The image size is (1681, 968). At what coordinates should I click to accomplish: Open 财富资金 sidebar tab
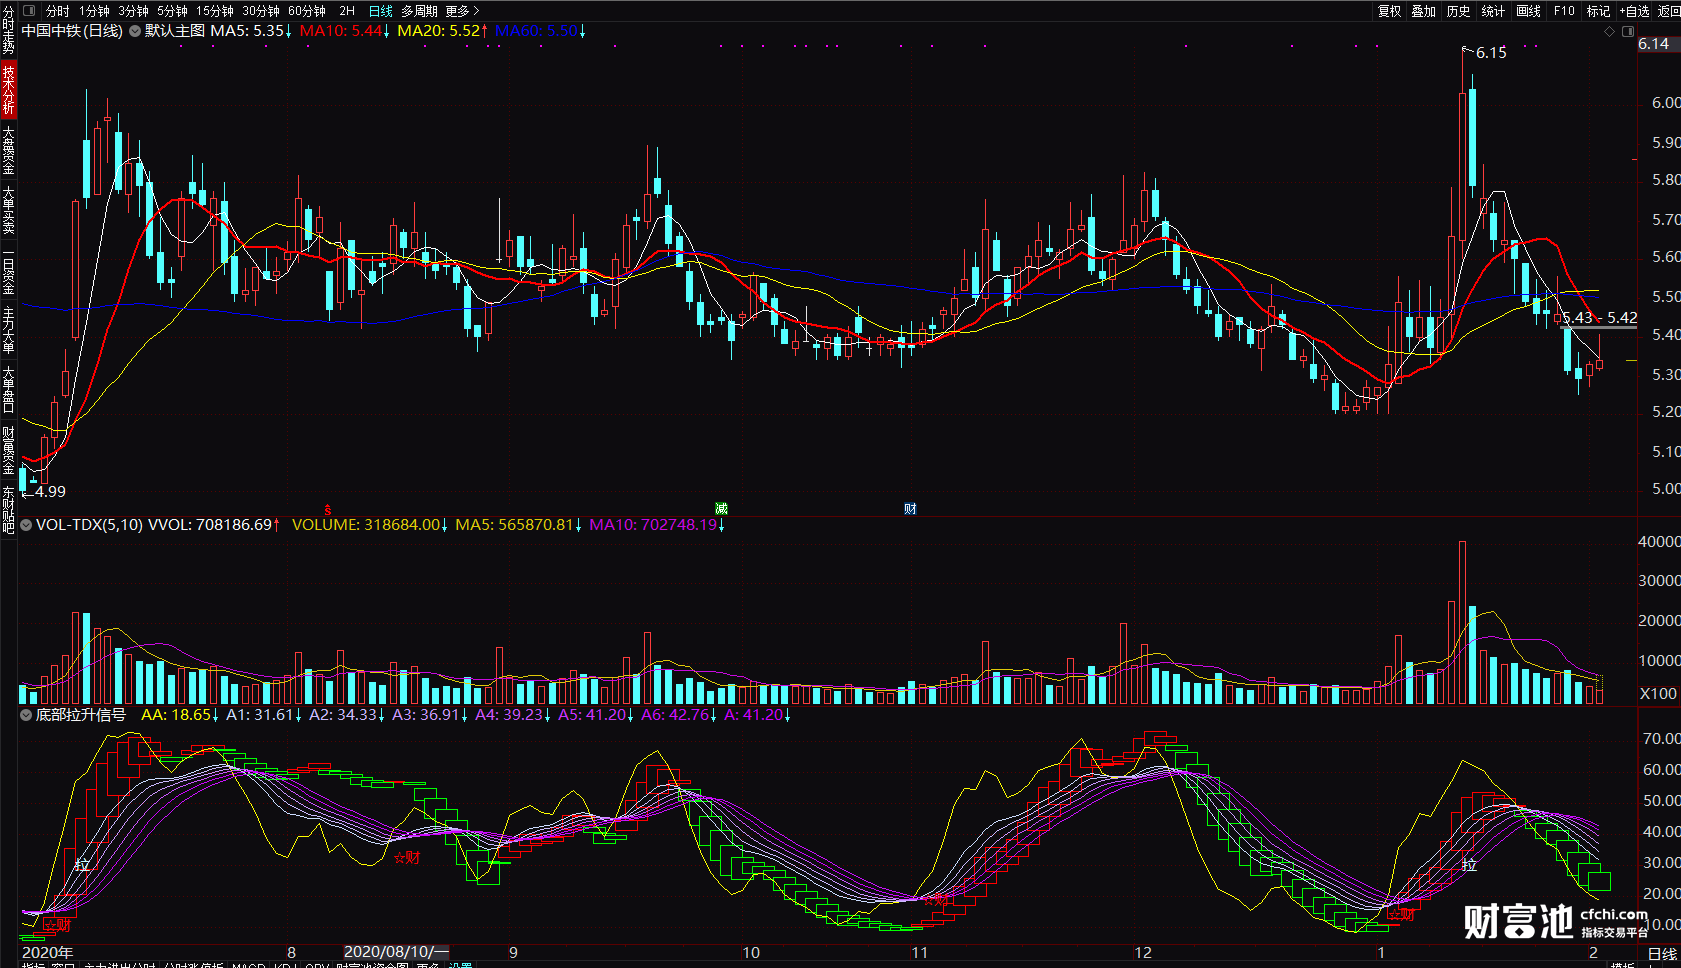8,450
